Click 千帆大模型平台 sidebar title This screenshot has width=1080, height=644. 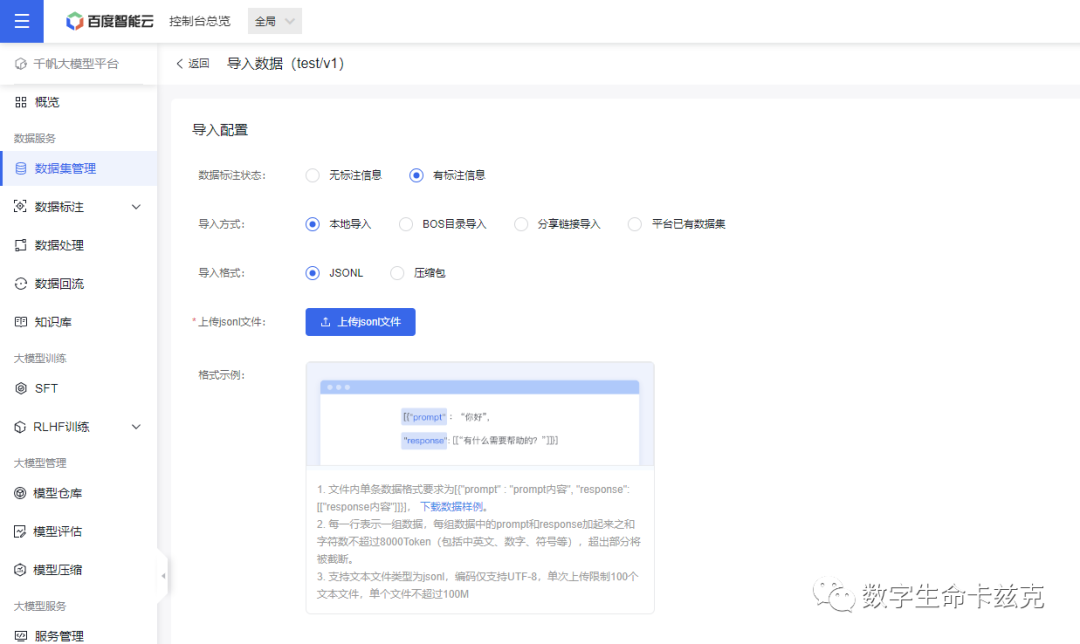pyautogui.click(x=76, y=64)
